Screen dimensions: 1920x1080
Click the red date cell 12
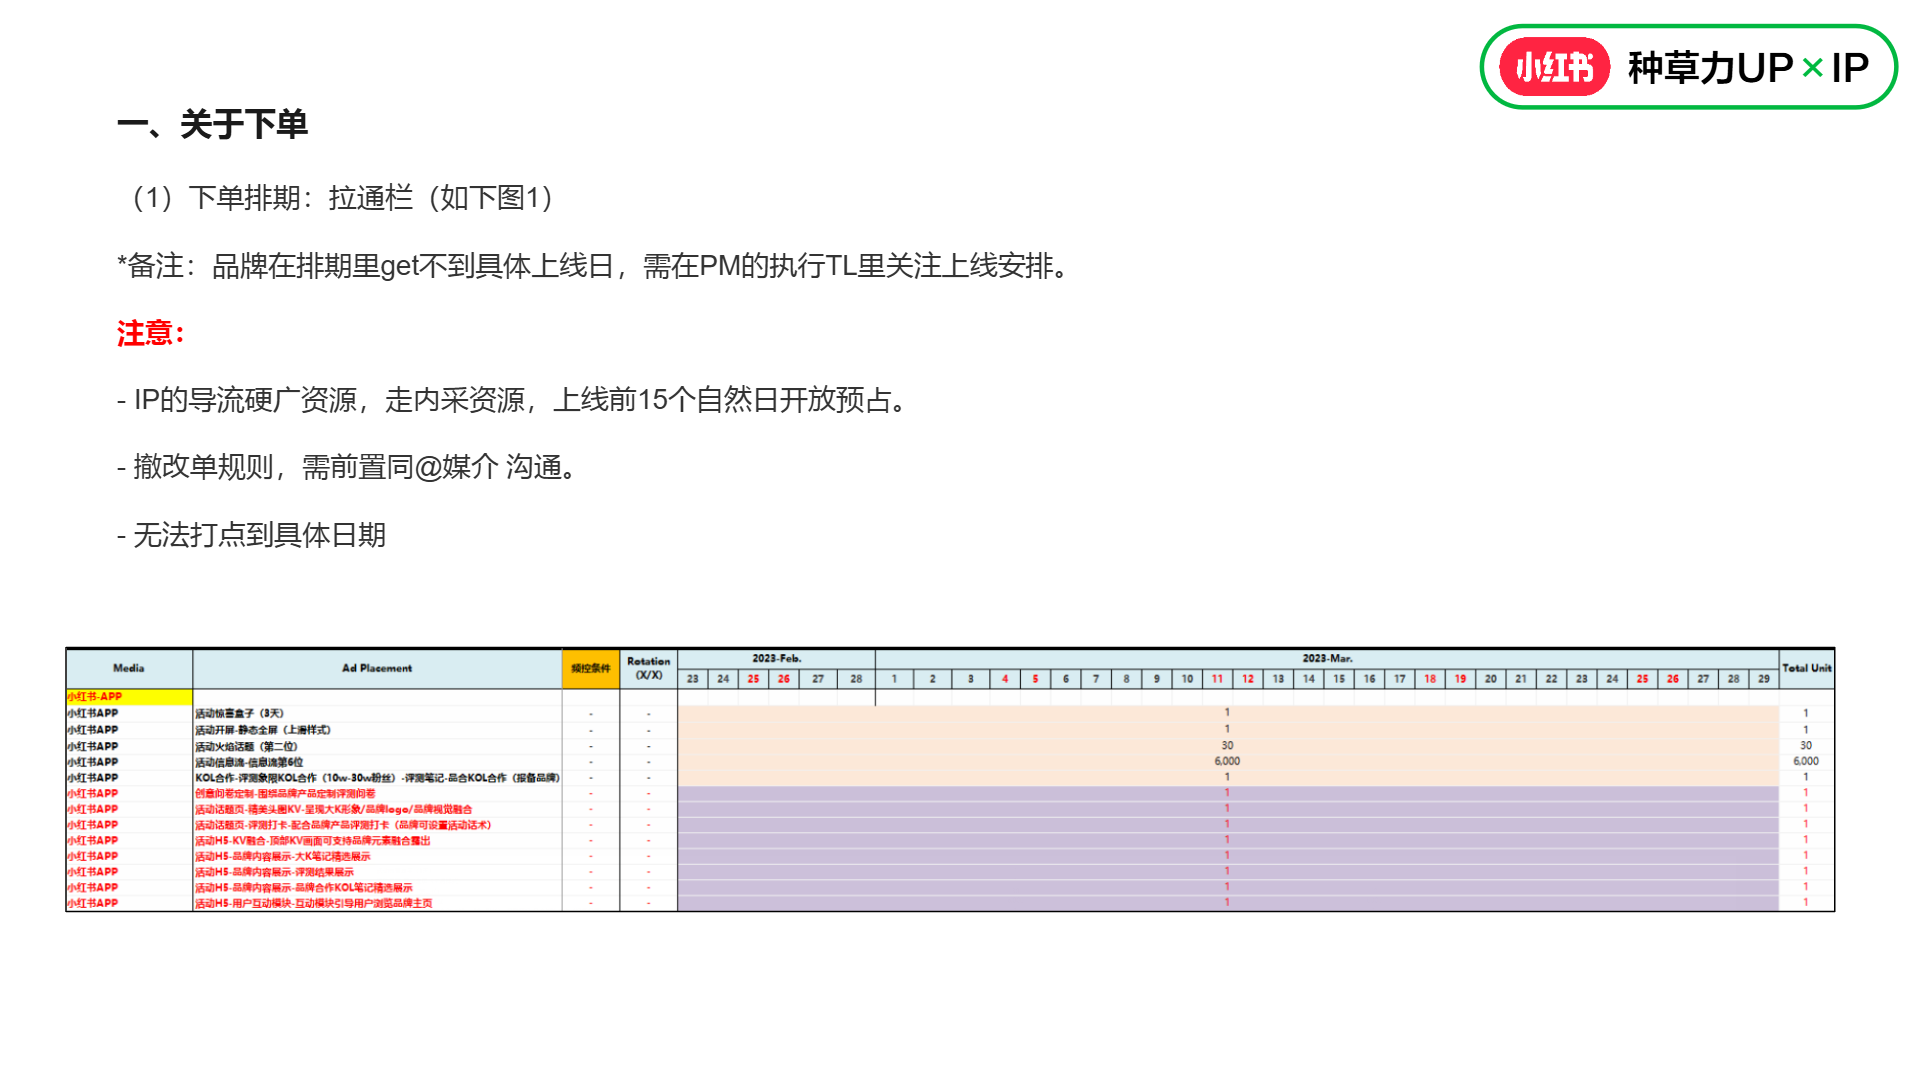tap(1248, 679)
